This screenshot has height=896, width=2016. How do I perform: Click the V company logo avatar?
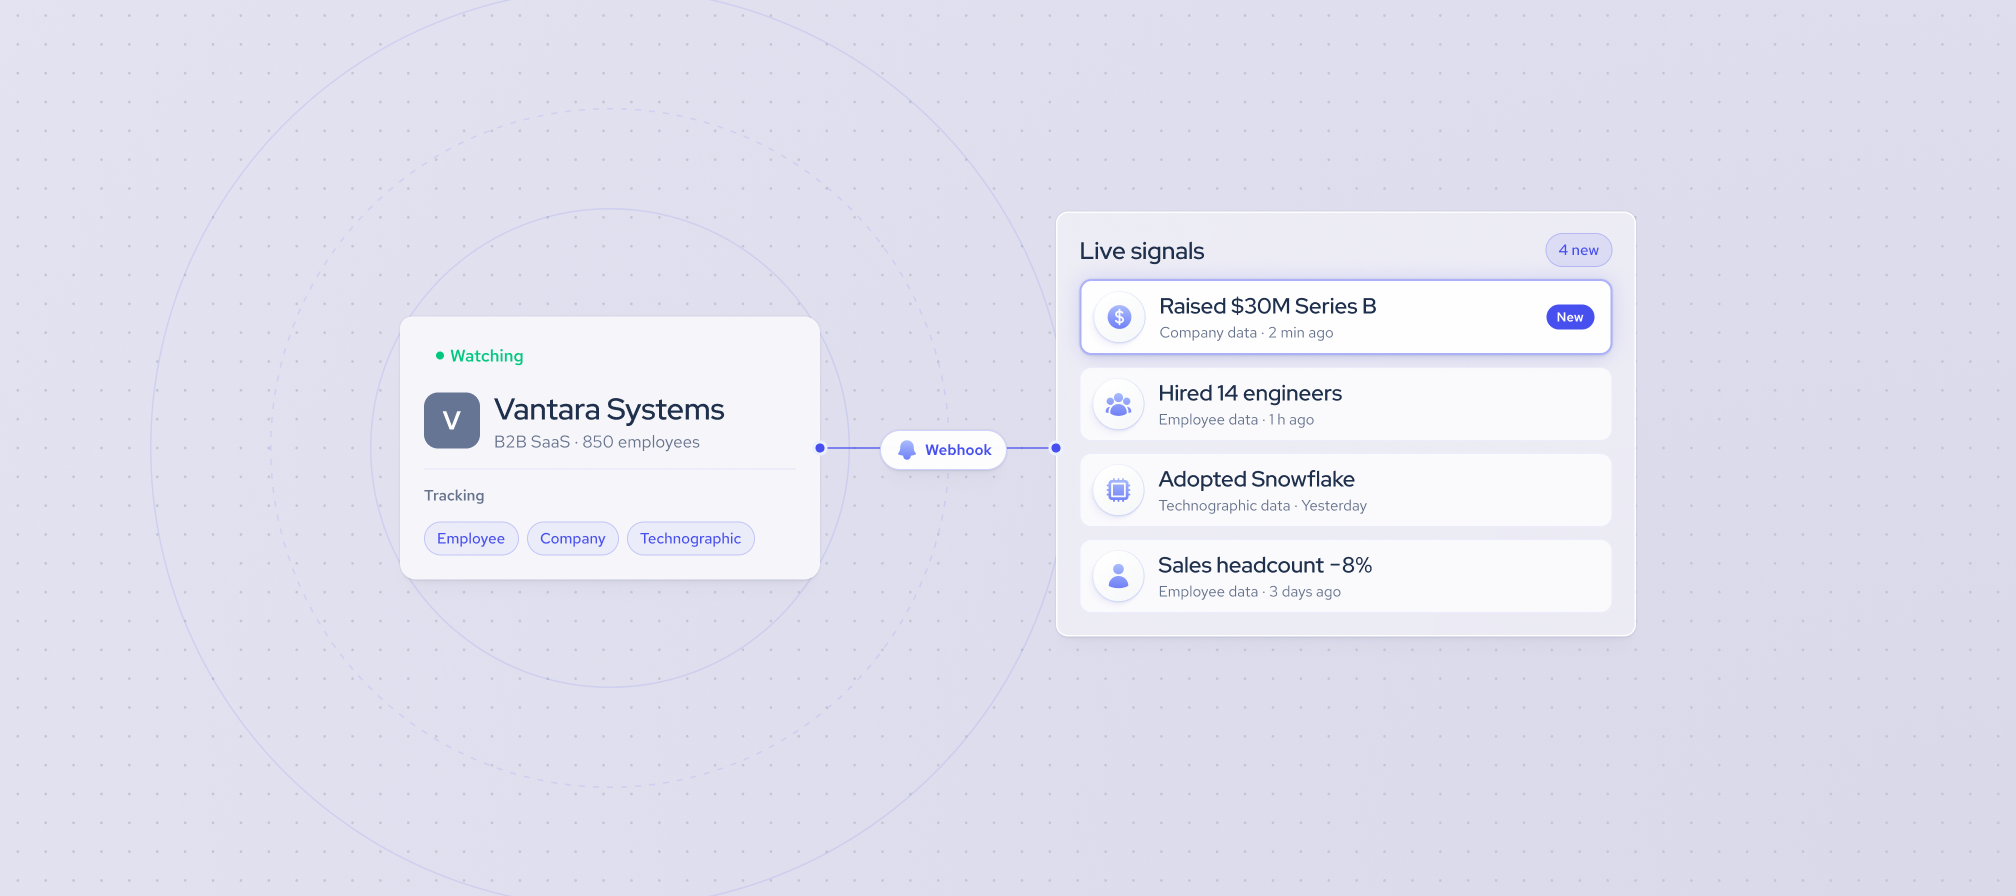(x=452, y=420)
